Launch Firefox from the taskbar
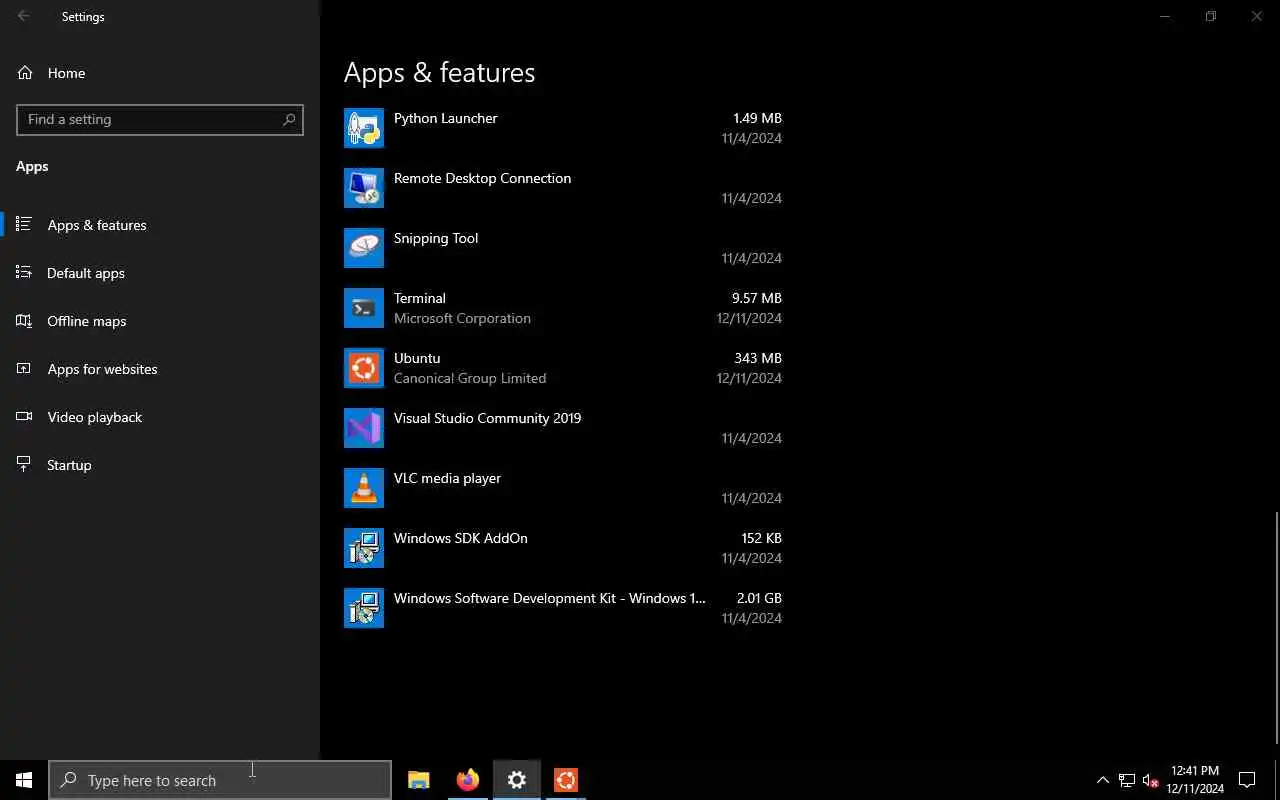 coord(467,780)
